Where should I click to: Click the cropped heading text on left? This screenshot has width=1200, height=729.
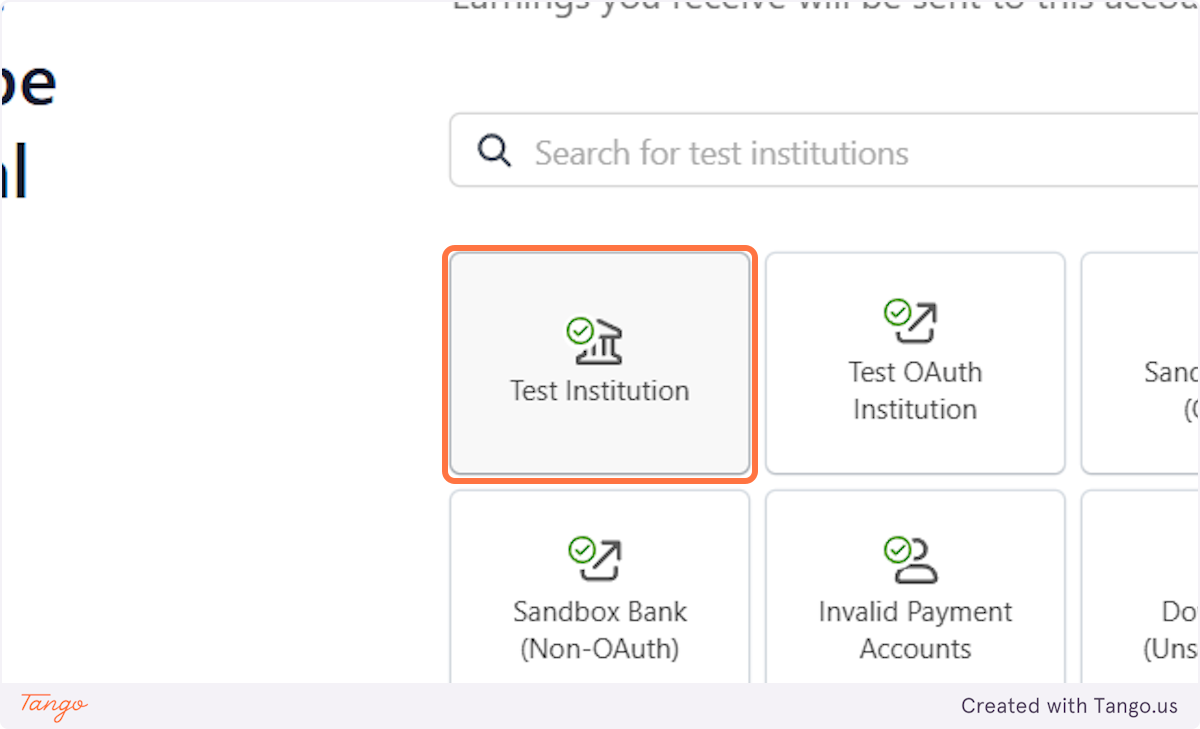(27, 126)
